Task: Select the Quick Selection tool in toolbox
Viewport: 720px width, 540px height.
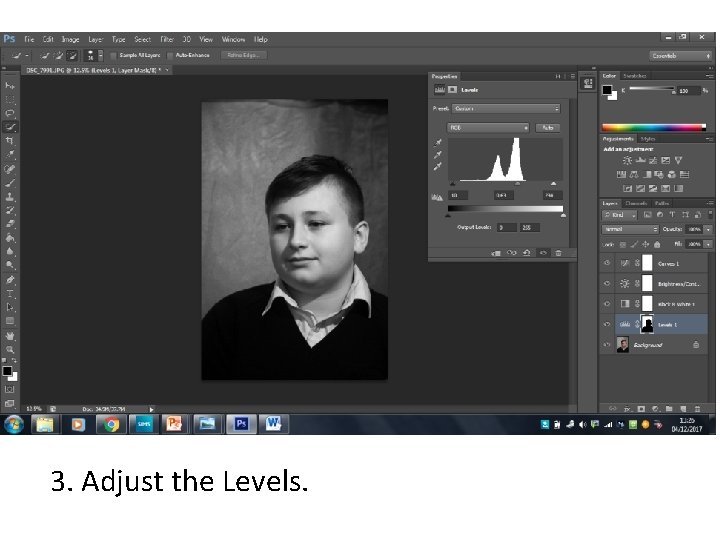Action: coord(10,127)
